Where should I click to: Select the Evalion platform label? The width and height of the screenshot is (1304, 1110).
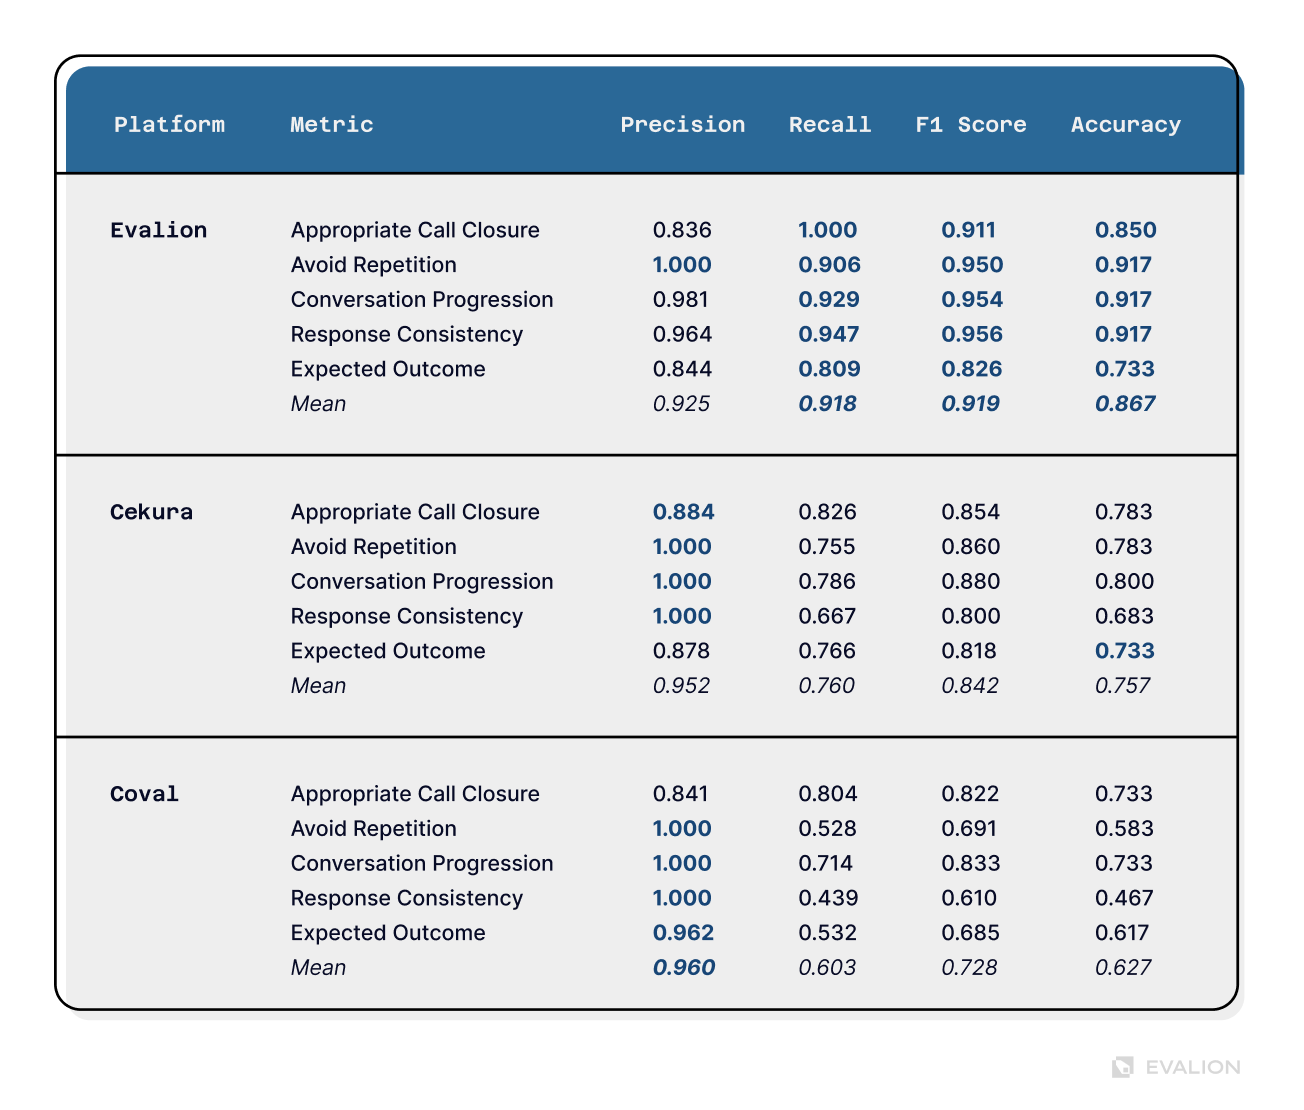point(158,230)
